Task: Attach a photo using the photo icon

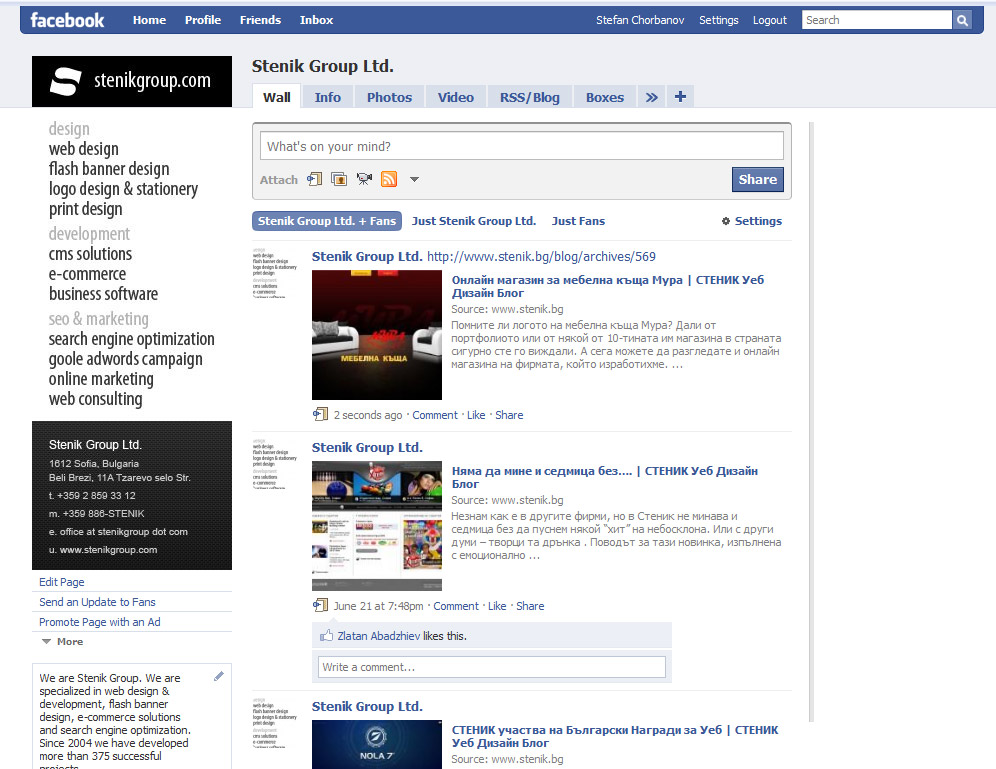Action: 339,180
